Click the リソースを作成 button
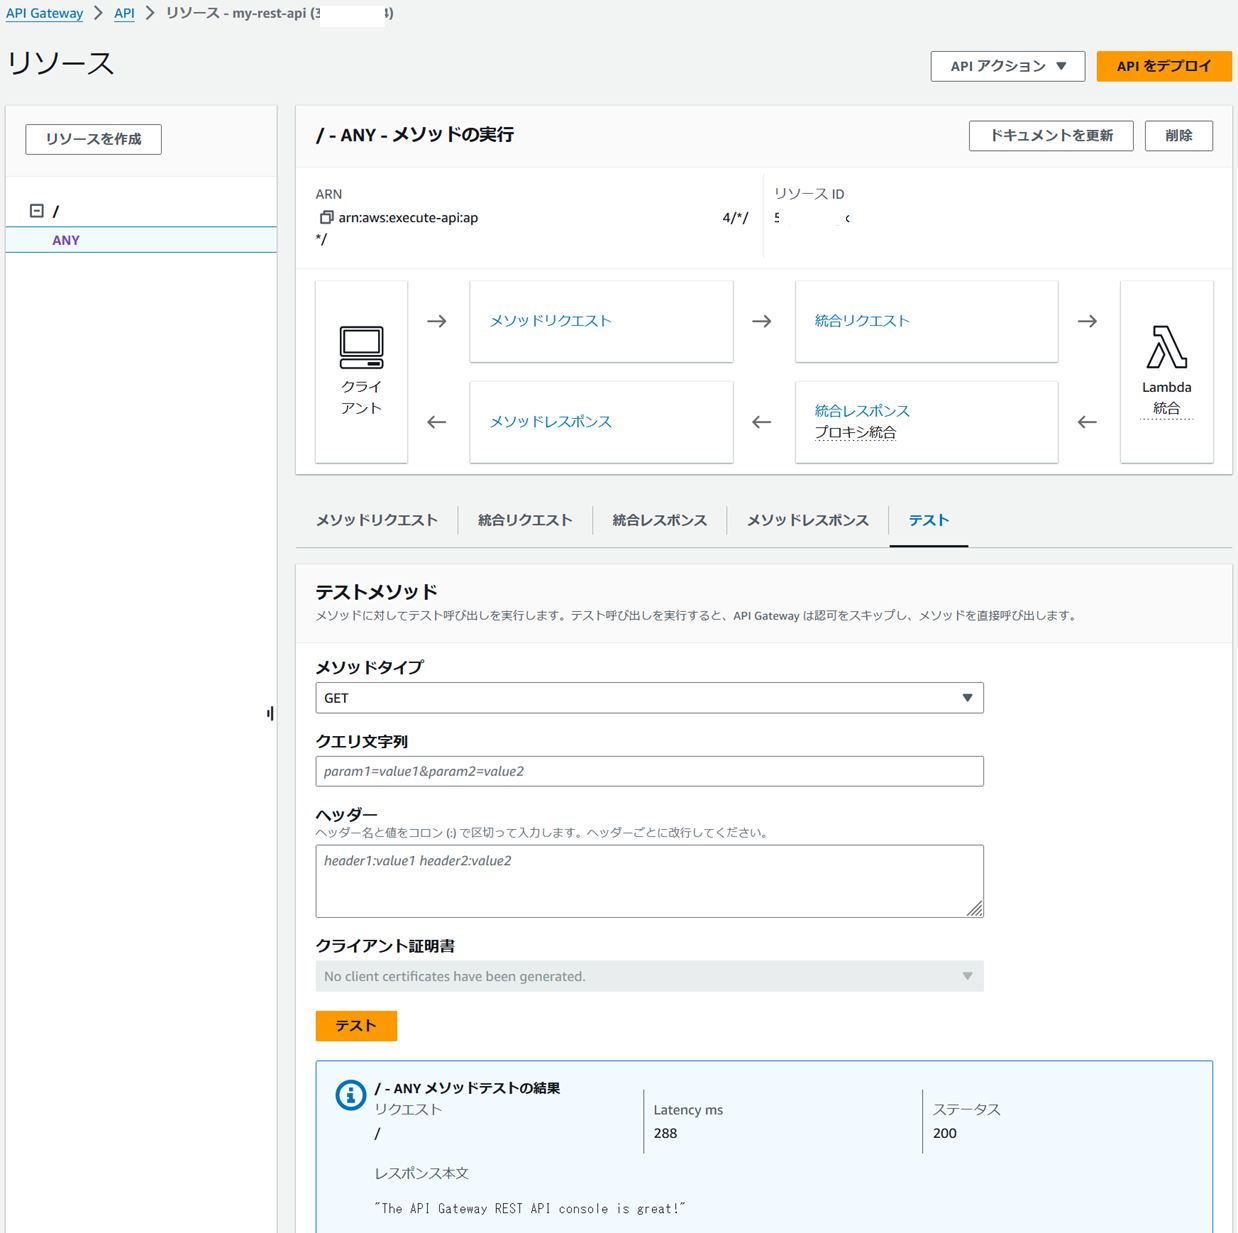 [x=93, y=139]
